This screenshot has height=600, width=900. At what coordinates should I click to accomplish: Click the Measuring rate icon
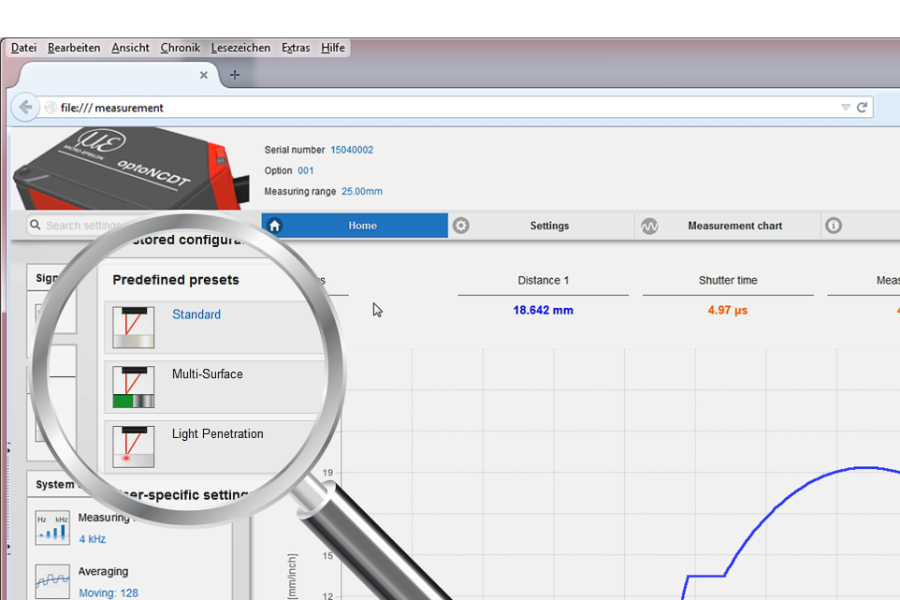click(52, 528)
